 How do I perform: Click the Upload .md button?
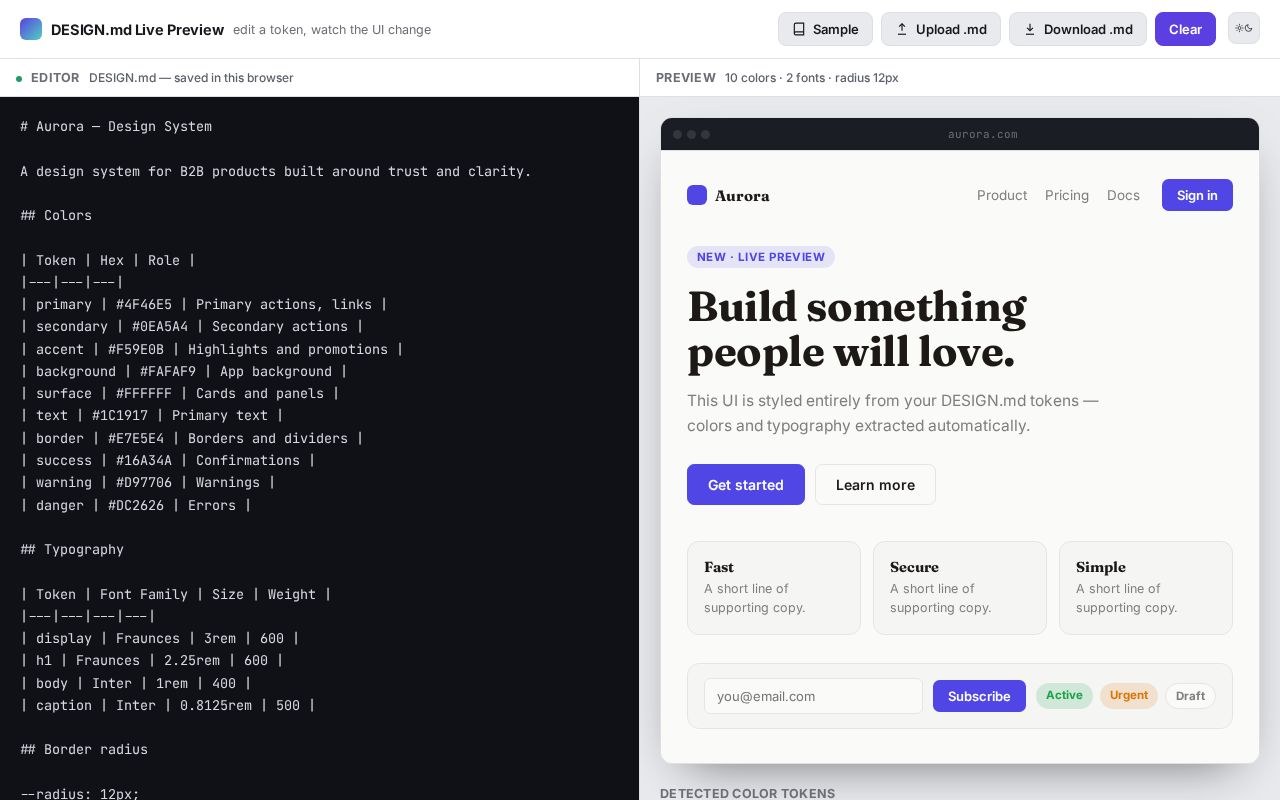tap(941, 29)
